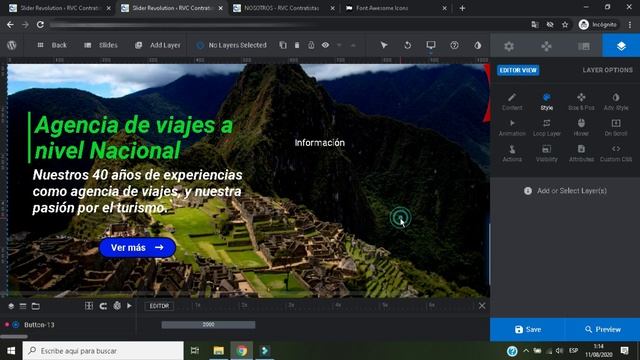The image size is (640, 360).
Task: Open the Slides menu
Action: point(101,45)
